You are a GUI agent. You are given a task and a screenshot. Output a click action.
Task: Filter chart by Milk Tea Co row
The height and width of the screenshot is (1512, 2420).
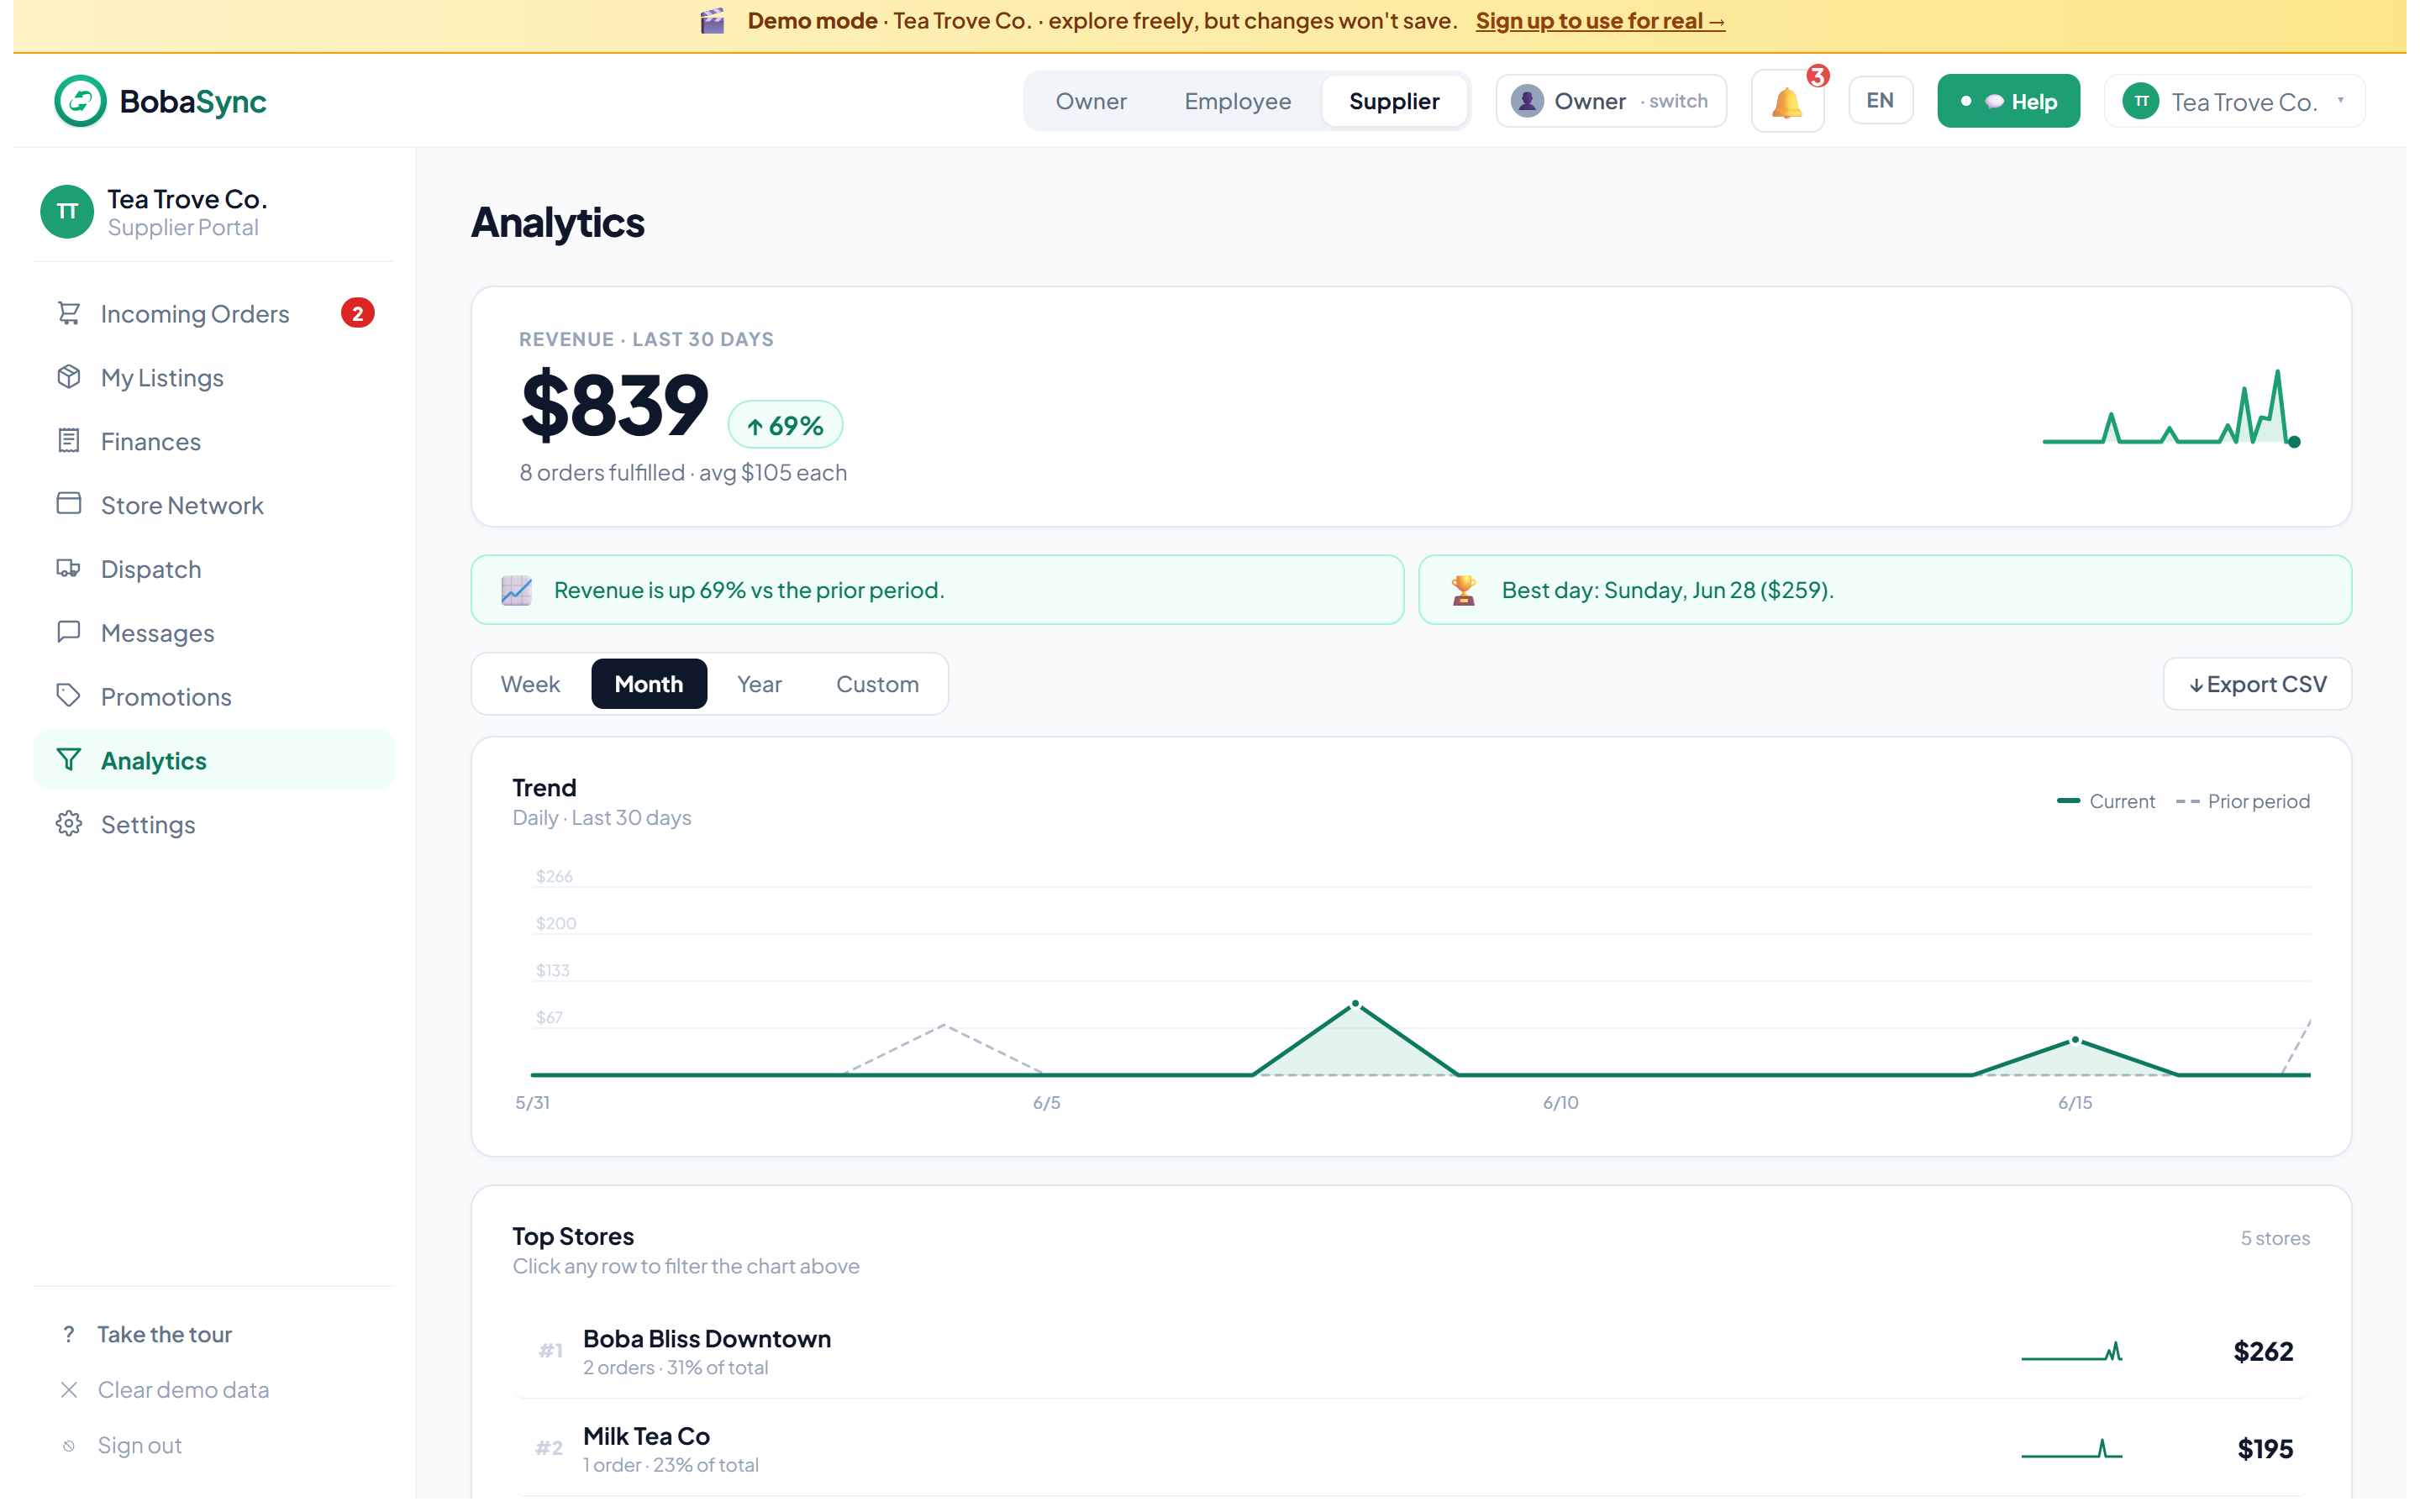click(1411, 1449)
